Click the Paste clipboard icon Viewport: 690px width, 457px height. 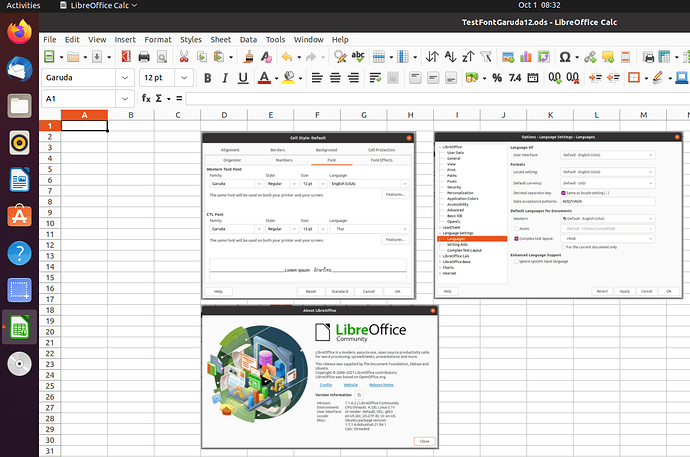(219, 57)
